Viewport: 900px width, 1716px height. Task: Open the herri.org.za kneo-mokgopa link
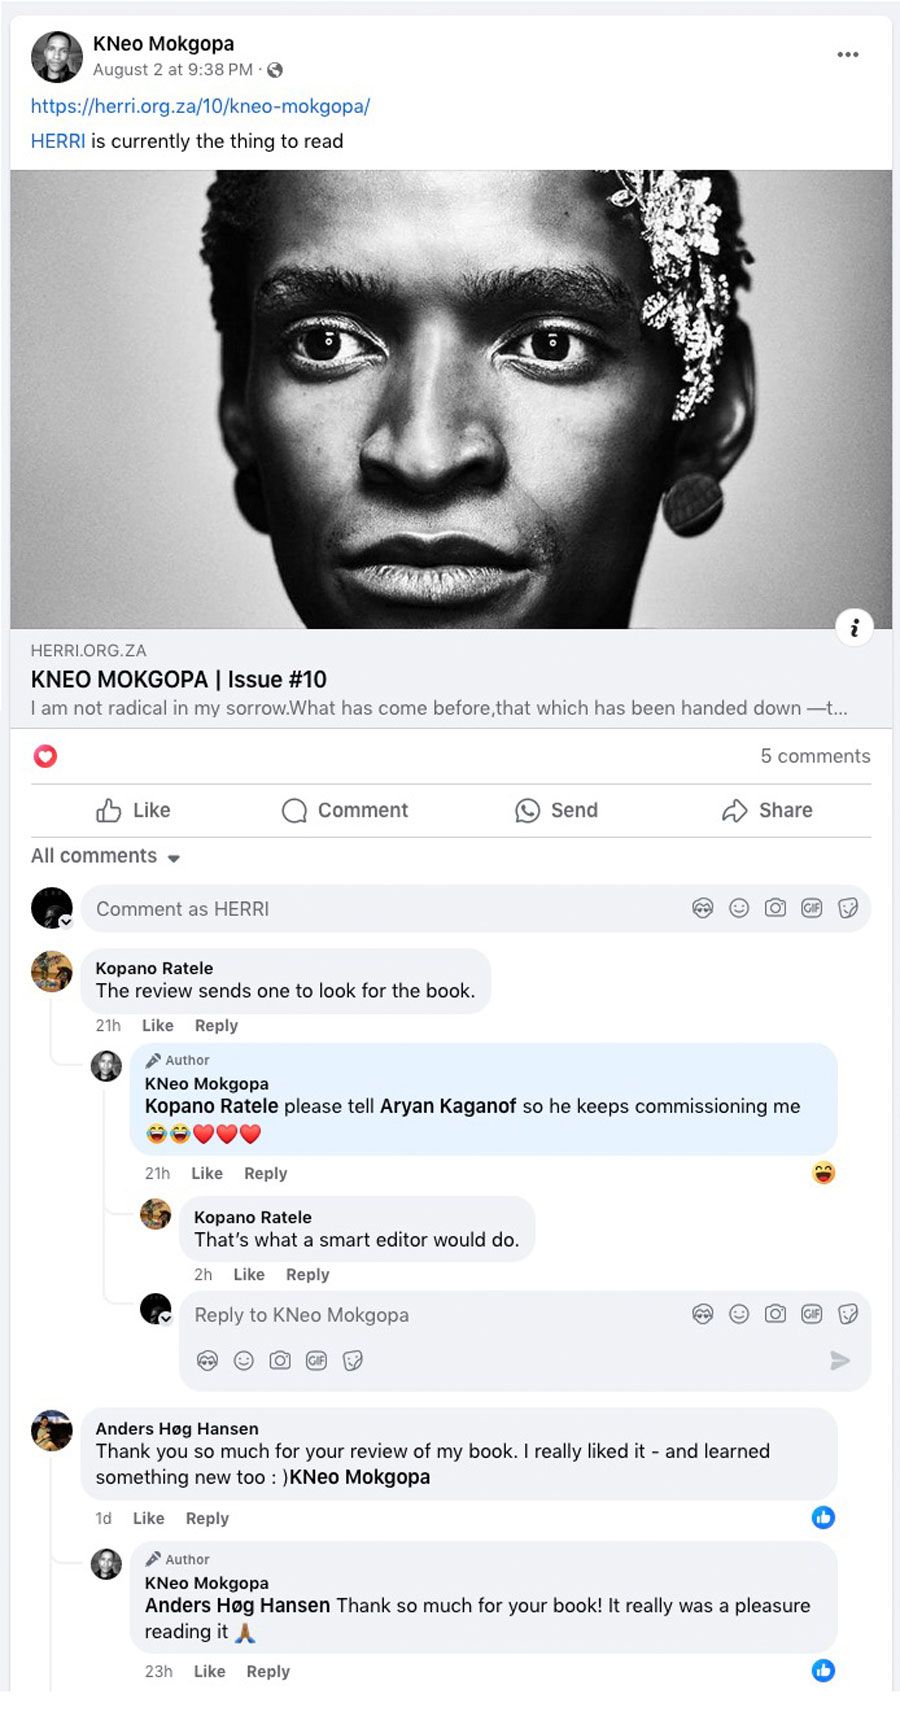point(200,106)
